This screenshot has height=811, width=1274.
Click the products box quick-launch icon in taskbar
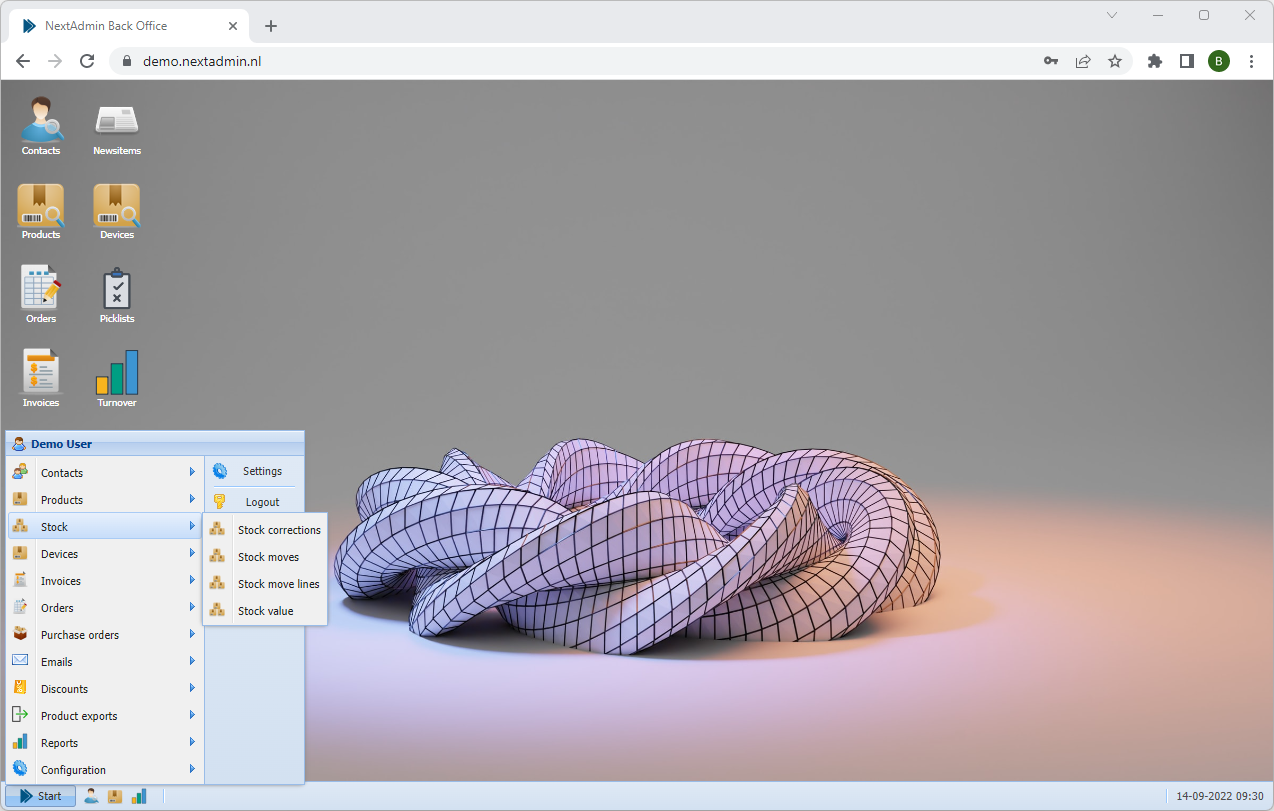(x=115, y=796)
